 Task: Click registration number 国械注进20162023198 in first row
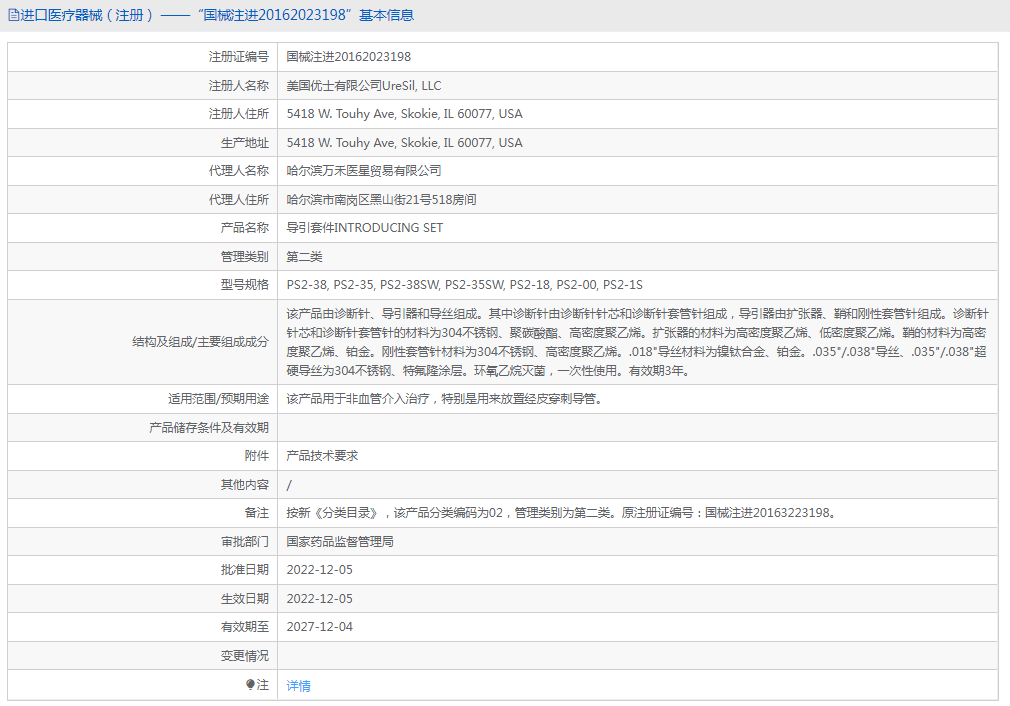tap(348, 57)
